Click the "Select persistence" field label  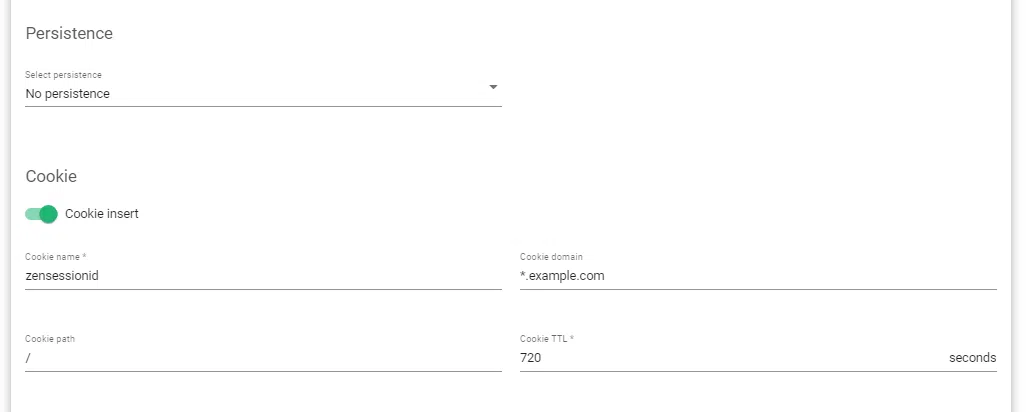click(63, 75)
